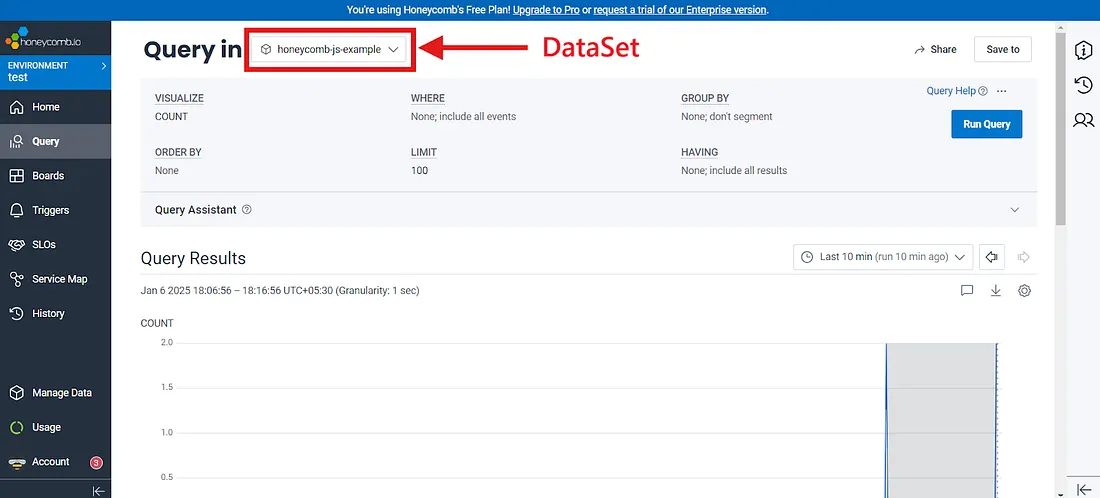Open graph settings gear icon
Viewport: 1100px width, 498px height.
coord(1024,291)
